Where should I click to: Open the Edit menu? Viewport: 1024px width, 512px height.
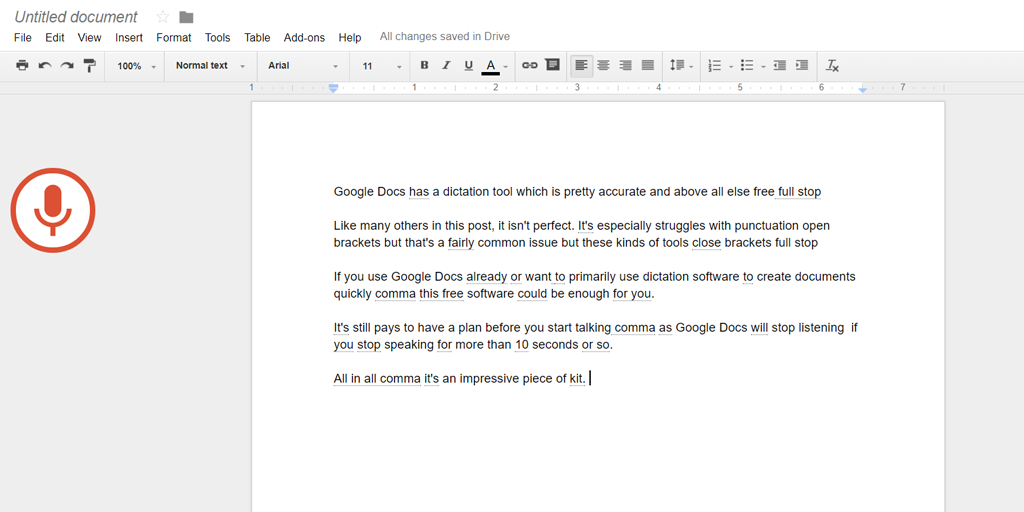pyautogui.click(x=55, y=37)
